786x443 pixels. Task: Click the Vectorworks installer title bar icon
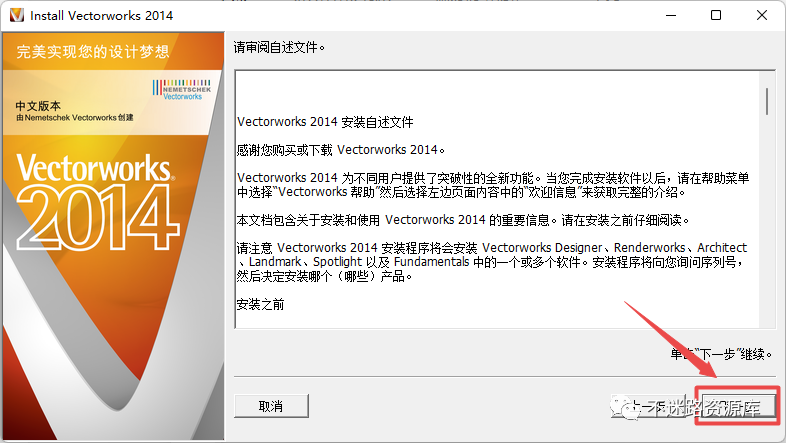(16, 15)
